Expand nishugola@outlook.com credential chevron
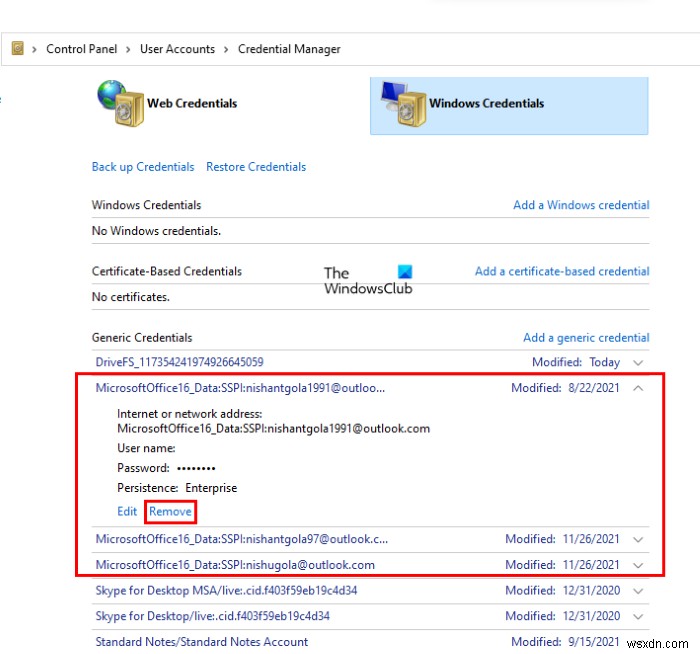The width and height of the screenshot is (700, 654). 638,565
